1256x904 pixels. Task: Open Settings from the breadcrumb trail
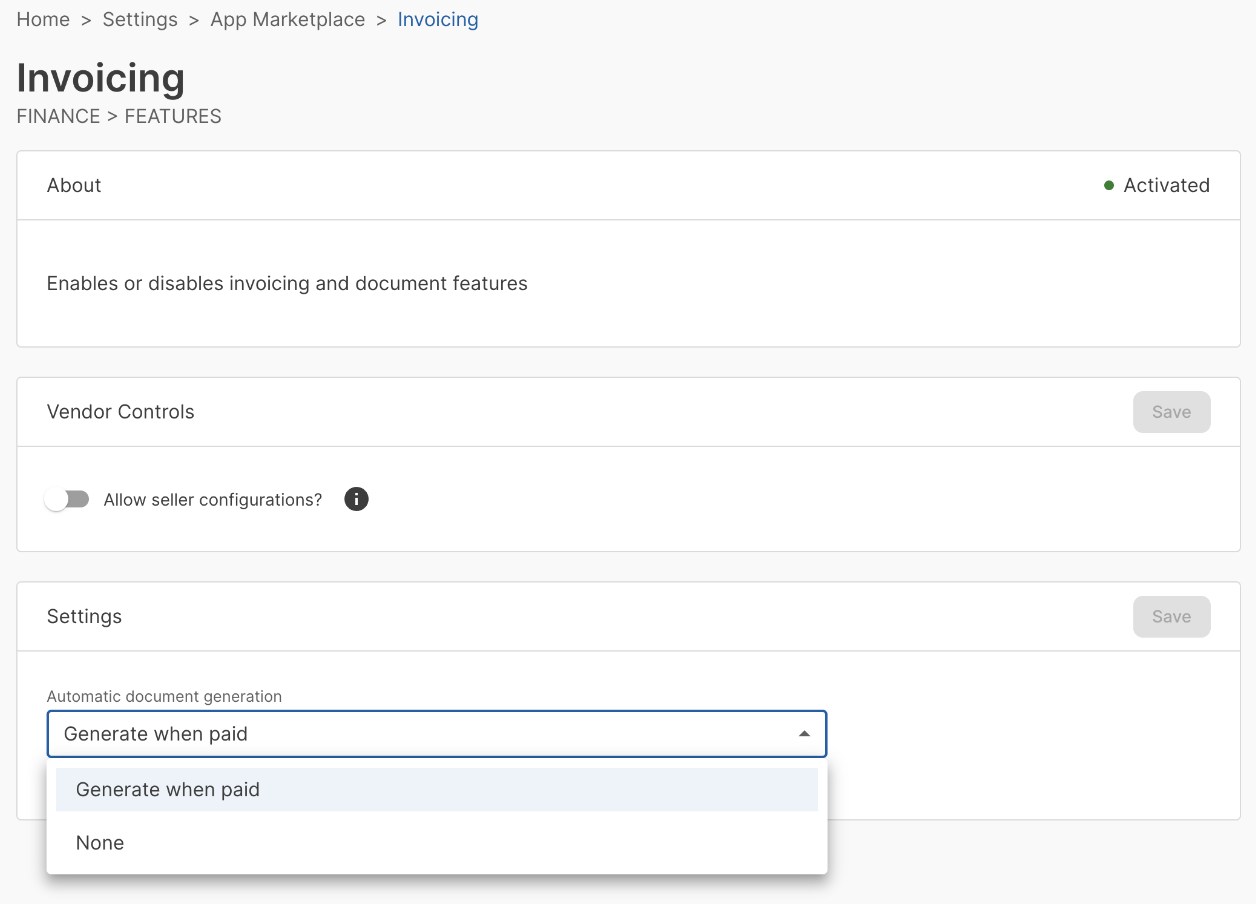(x=140, y=20)
